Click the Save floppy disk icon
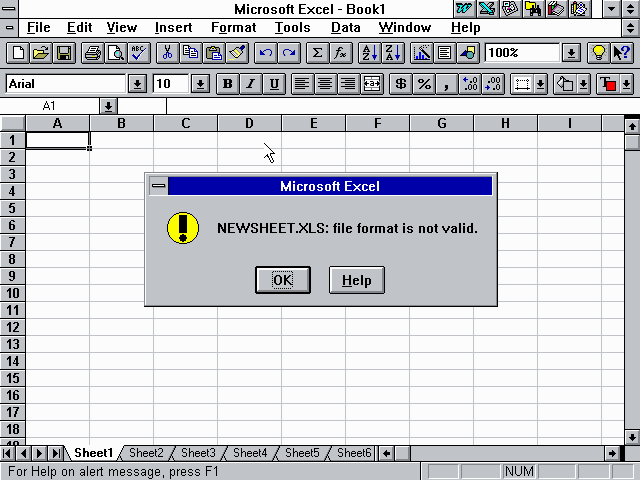The width and height of the screenshot is (640, 480). (x=64, y=53)
